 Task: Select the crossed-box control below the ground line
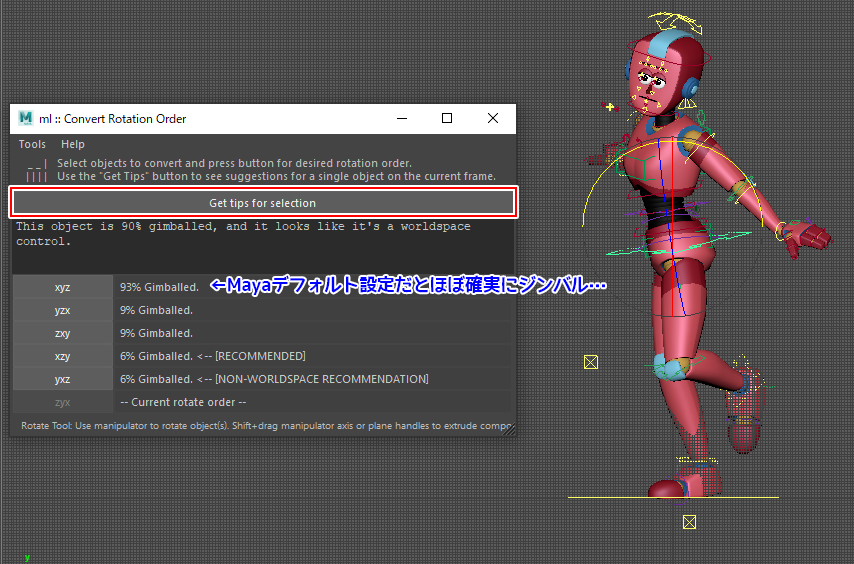pyautogui.click(x=689, y=522)
